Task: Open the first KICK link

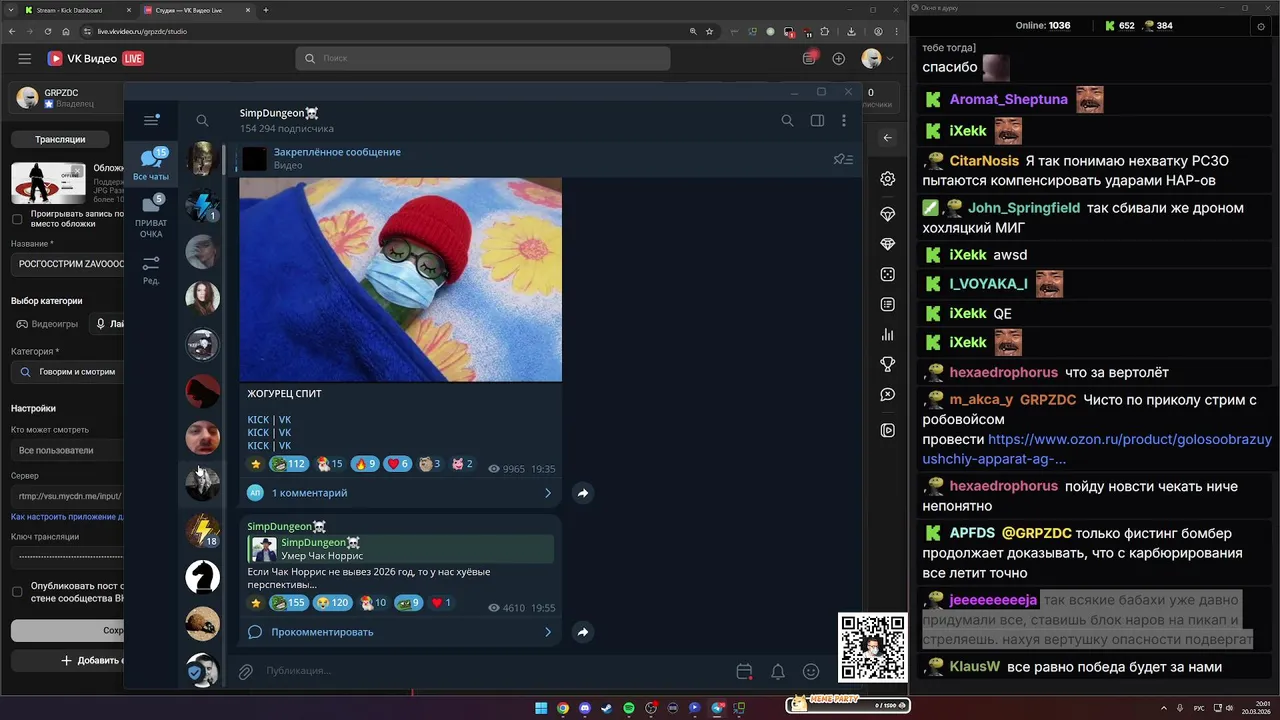Action: point(258,420)
